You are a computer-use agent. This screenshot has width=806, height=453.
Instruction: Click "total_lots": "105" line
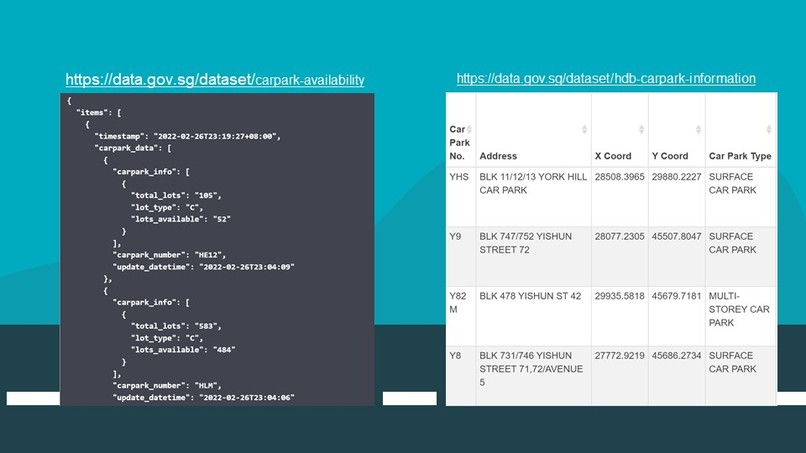[176, 195]
